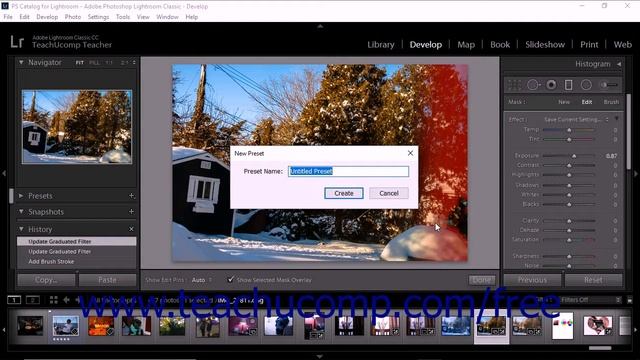Screen dimensions: 640x360
Task: Switch to the Library module
Action: (381, 44)
